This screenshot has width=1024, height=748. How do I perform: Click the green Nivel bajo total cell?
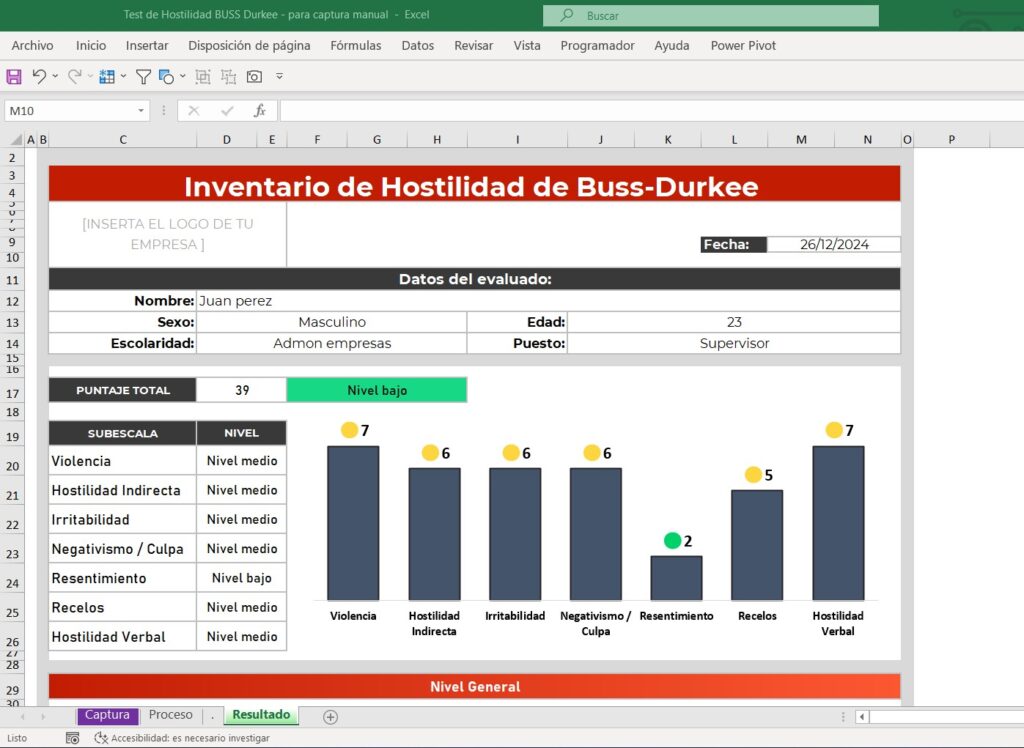point(377,390)
